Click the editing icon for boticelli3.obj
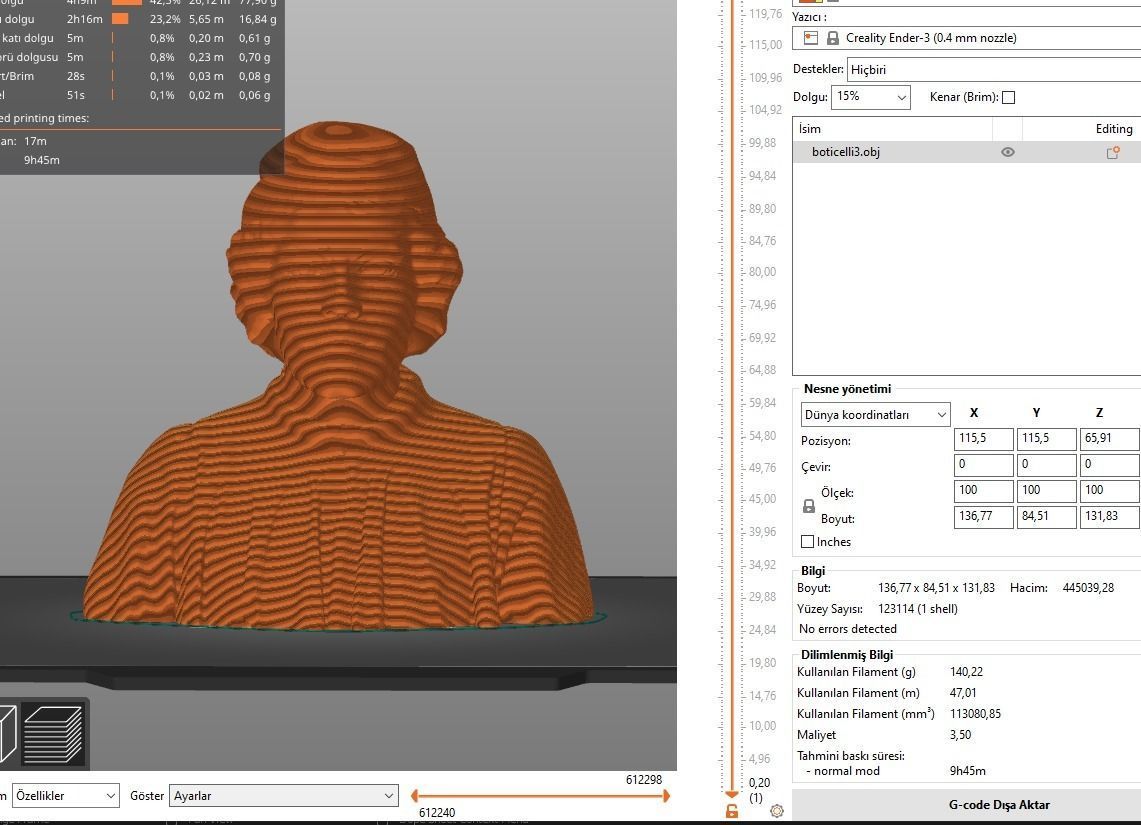This screenshot has height=825, width=1141. [x=1113, y=152]
